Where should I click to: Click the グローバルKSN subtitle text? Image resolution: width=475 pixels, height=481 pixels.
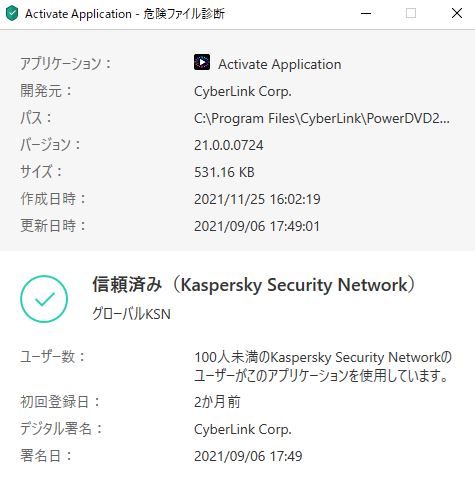point(131,314)
